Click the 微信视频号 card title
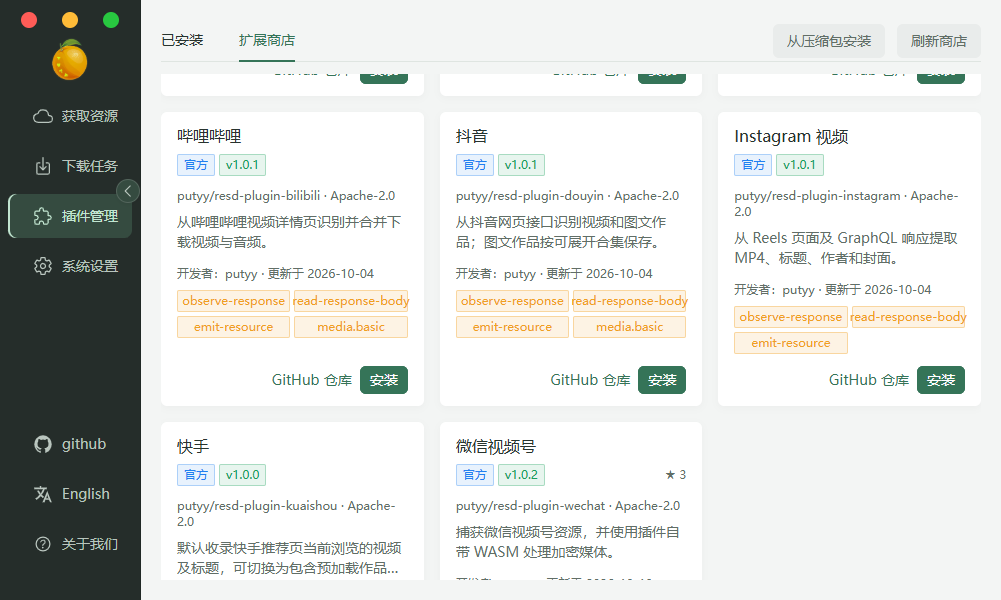 496,447
